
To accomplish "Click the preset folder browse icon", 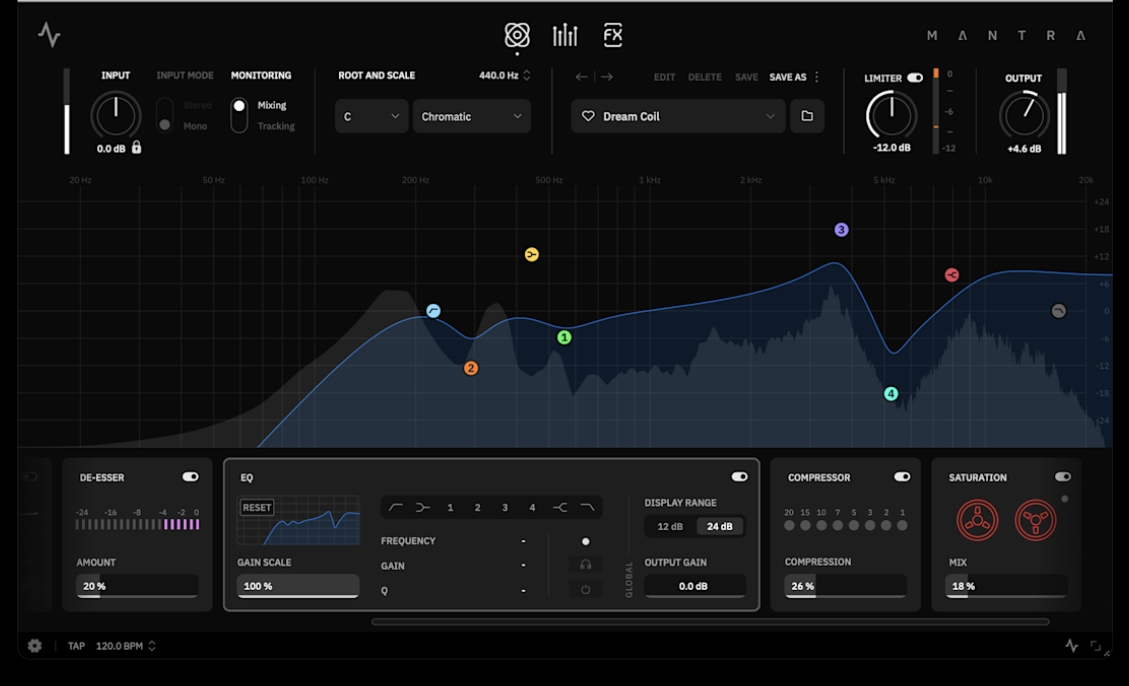I will coord(807,116).
